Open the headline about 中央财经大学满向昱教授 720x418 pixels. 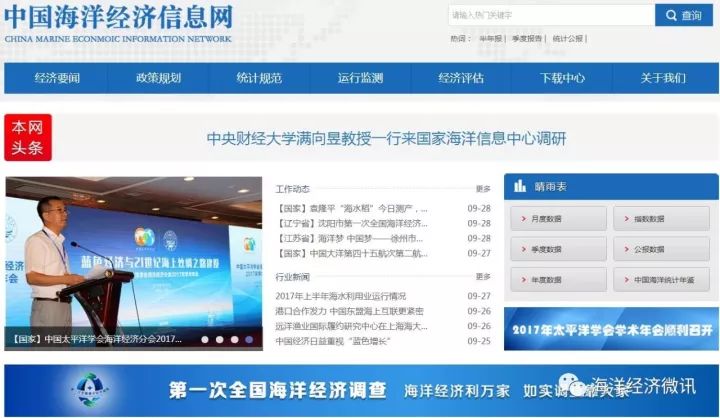click(x=386, y=139)
